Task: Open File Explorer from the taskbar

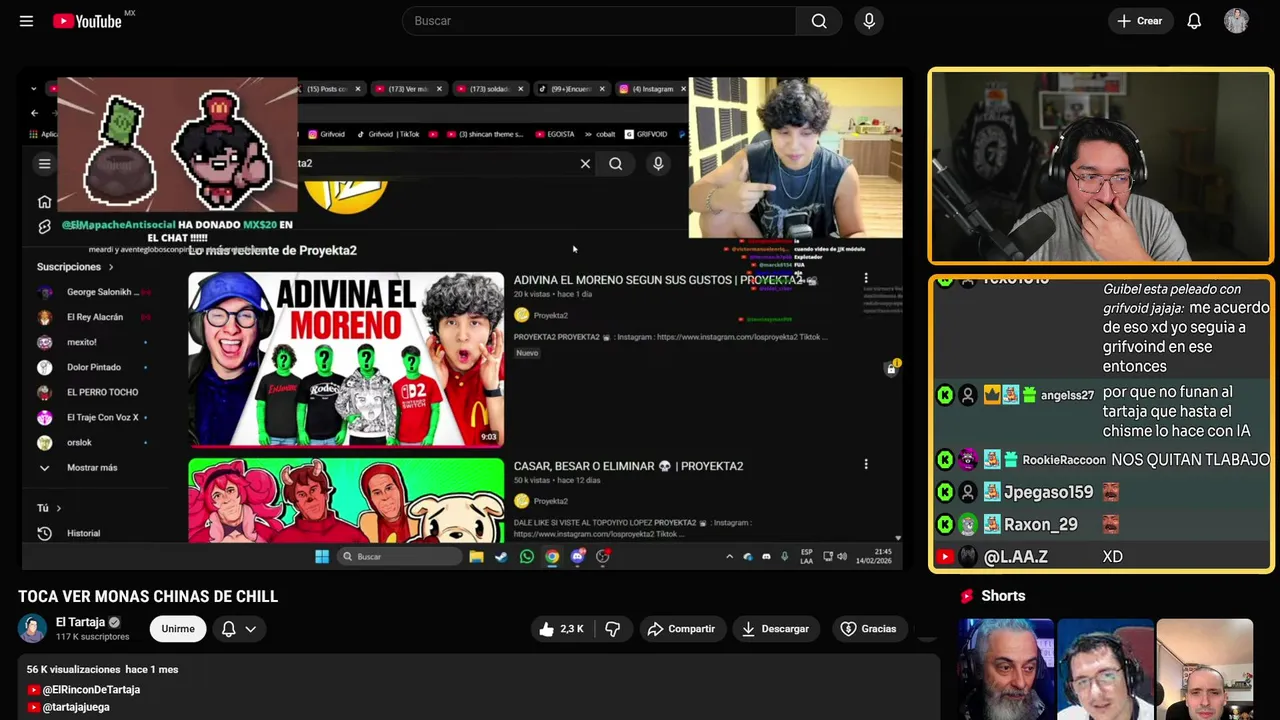Action: (x=477, y=557)
